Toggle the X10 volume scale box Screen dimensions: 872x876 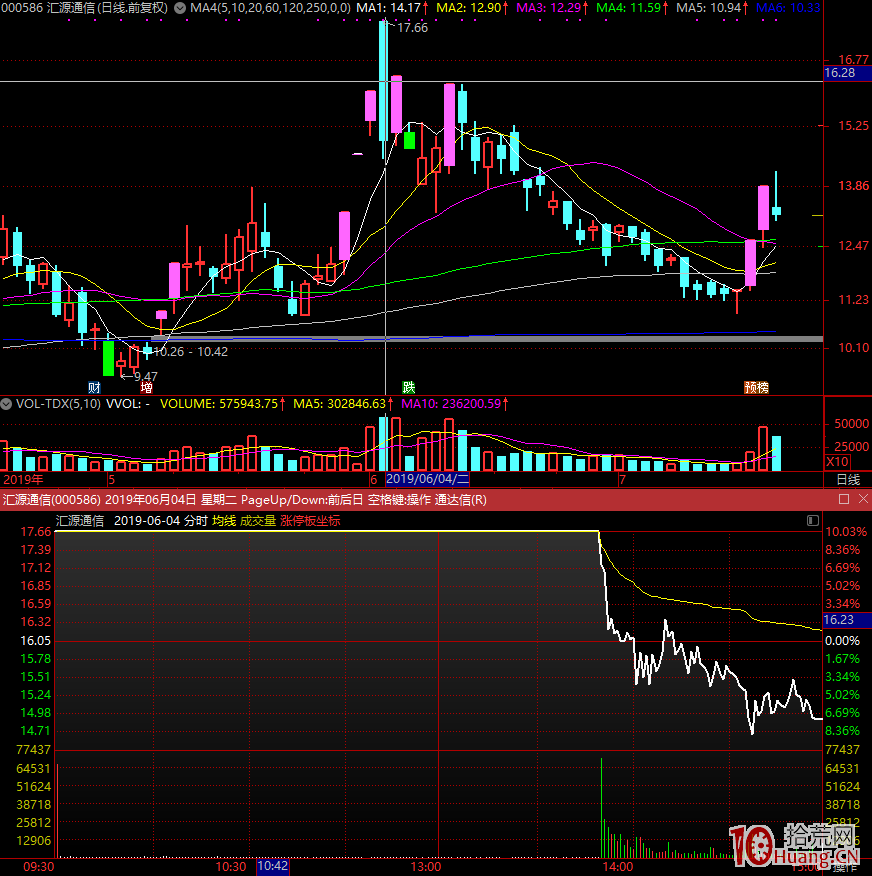coord(837,461)
